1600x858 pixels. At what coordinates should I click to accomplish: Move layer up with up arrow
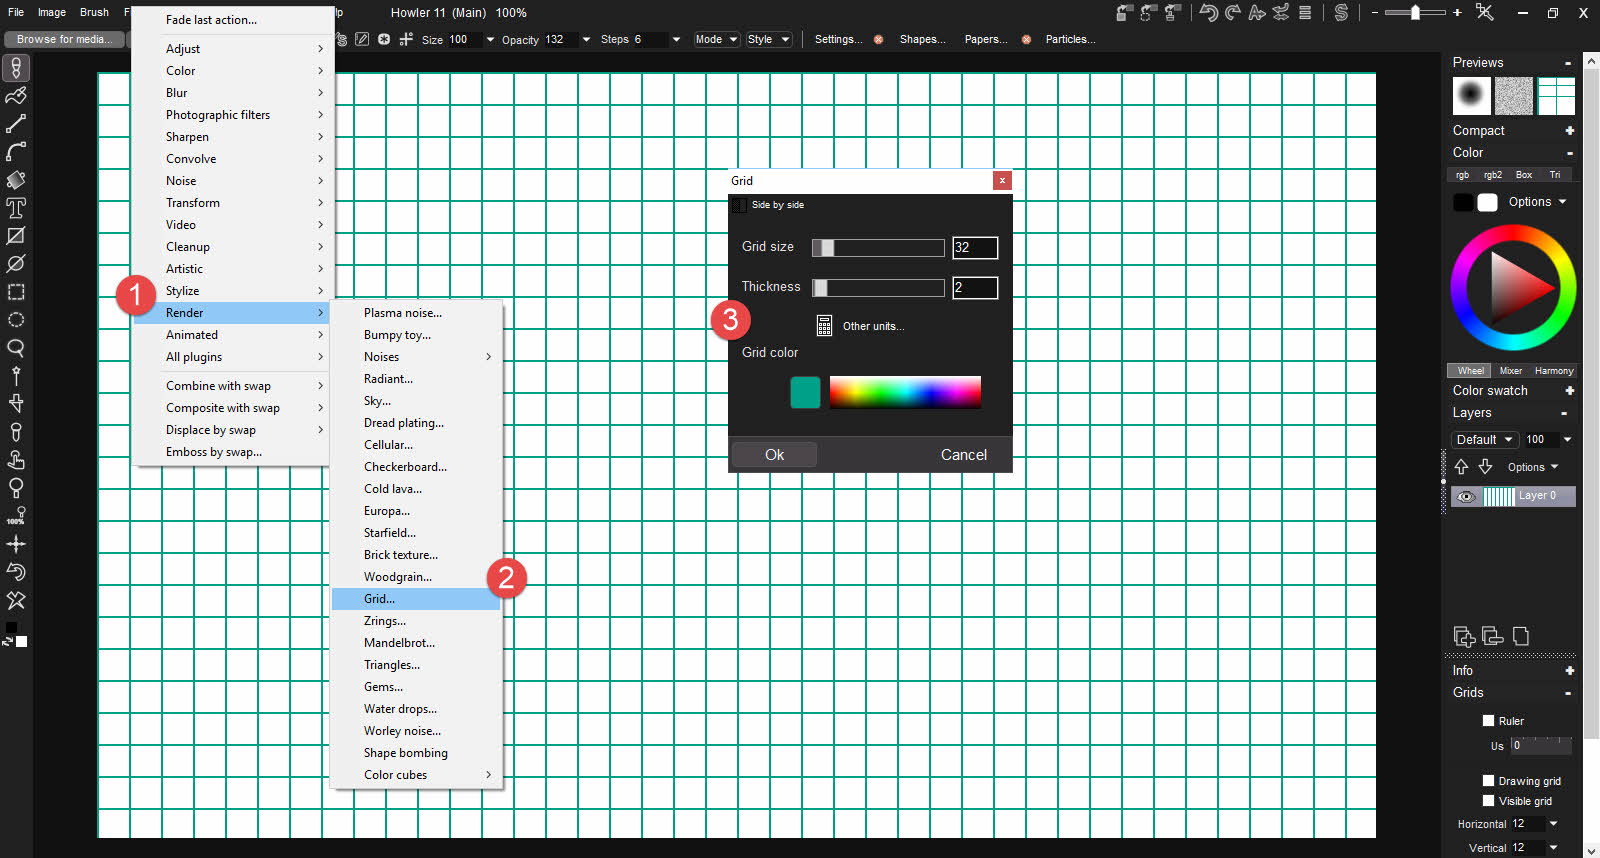(x=1461, y=467)
